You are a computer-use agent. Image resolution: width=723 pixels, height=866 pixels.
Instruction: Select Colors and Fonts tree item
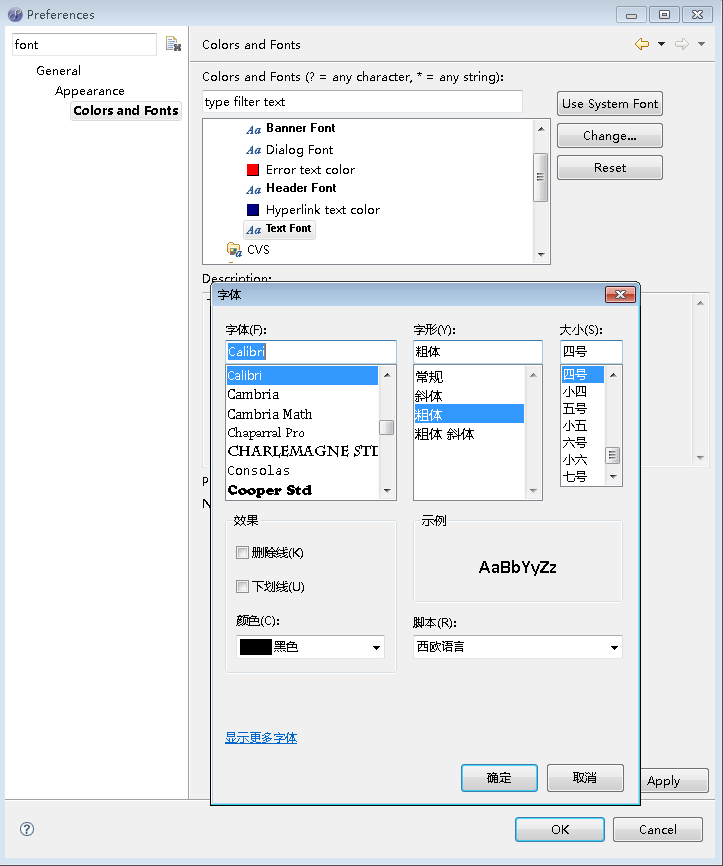click(x=126, y=110)
